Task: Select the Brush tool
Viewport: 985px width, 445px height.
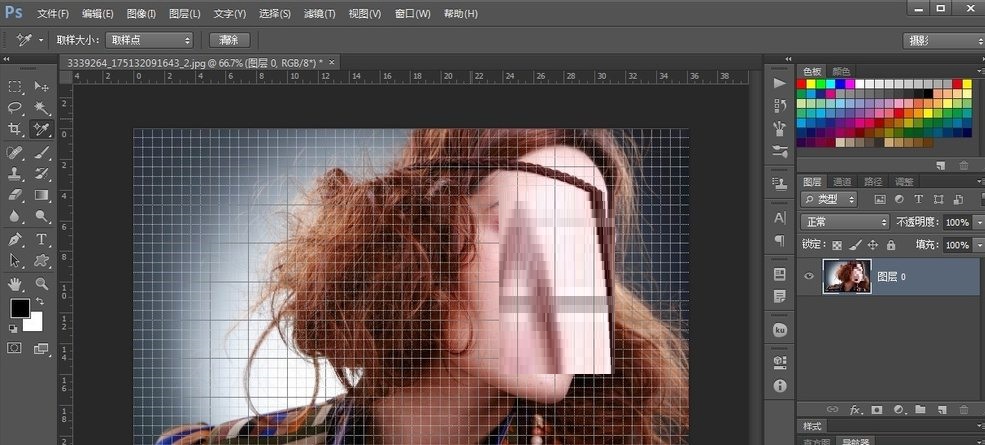Action: point(41,152)
